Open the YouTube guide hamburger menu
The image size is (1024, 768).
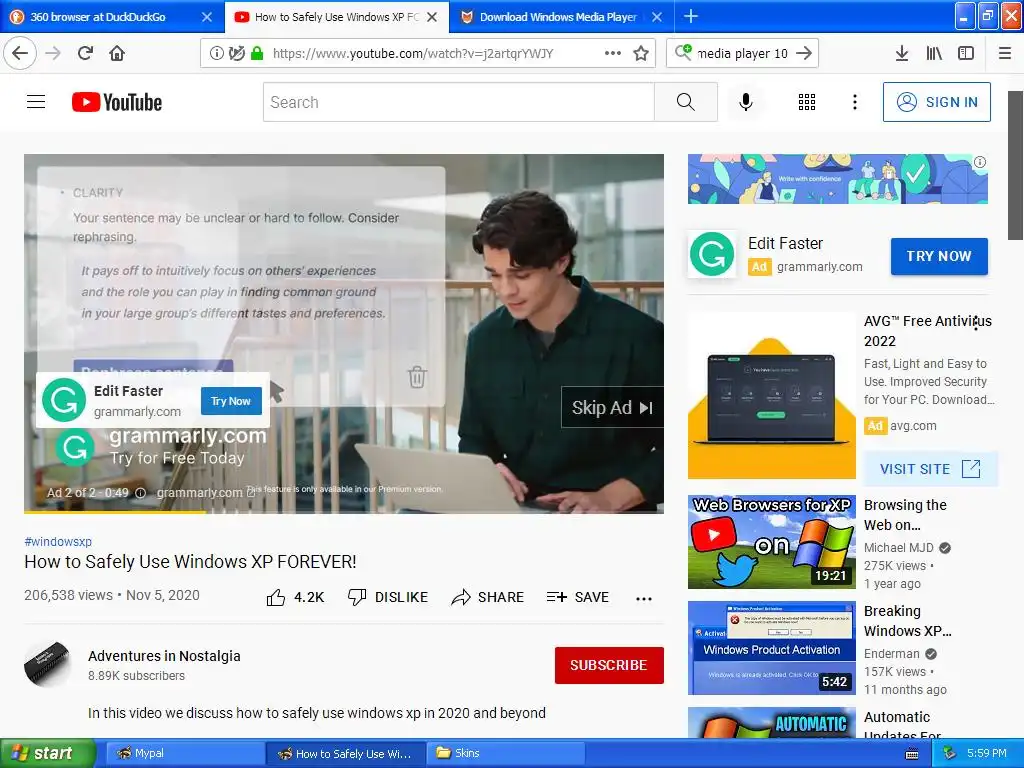(x=36, y=102)
